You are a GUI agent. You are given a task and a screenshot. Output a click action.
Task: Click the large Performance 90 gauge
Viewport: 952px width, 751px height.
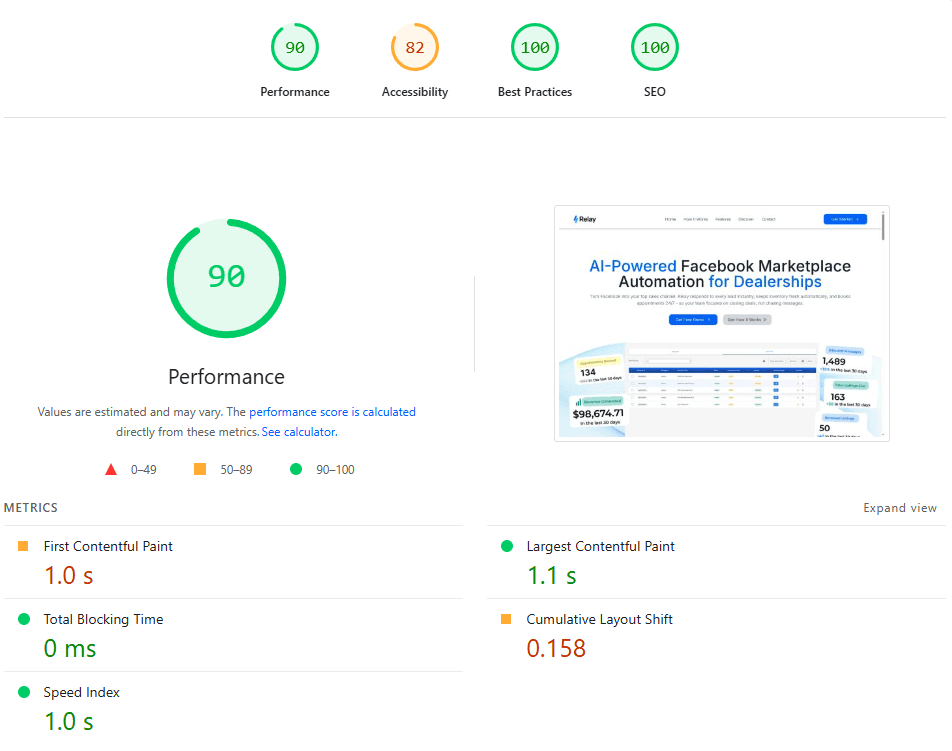click(226, 278)
